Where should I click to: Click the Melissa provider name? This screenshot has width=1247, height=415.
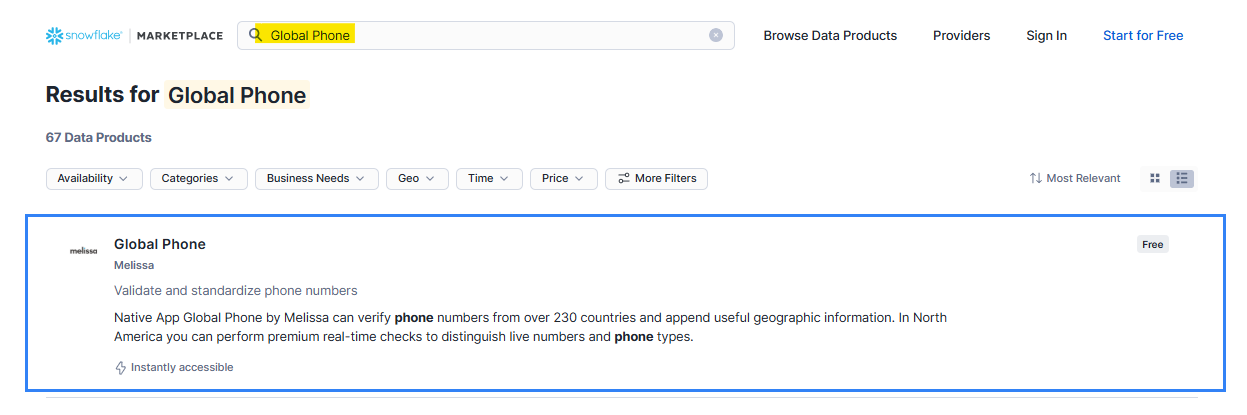pyautogui.click(x=134, y=265)
